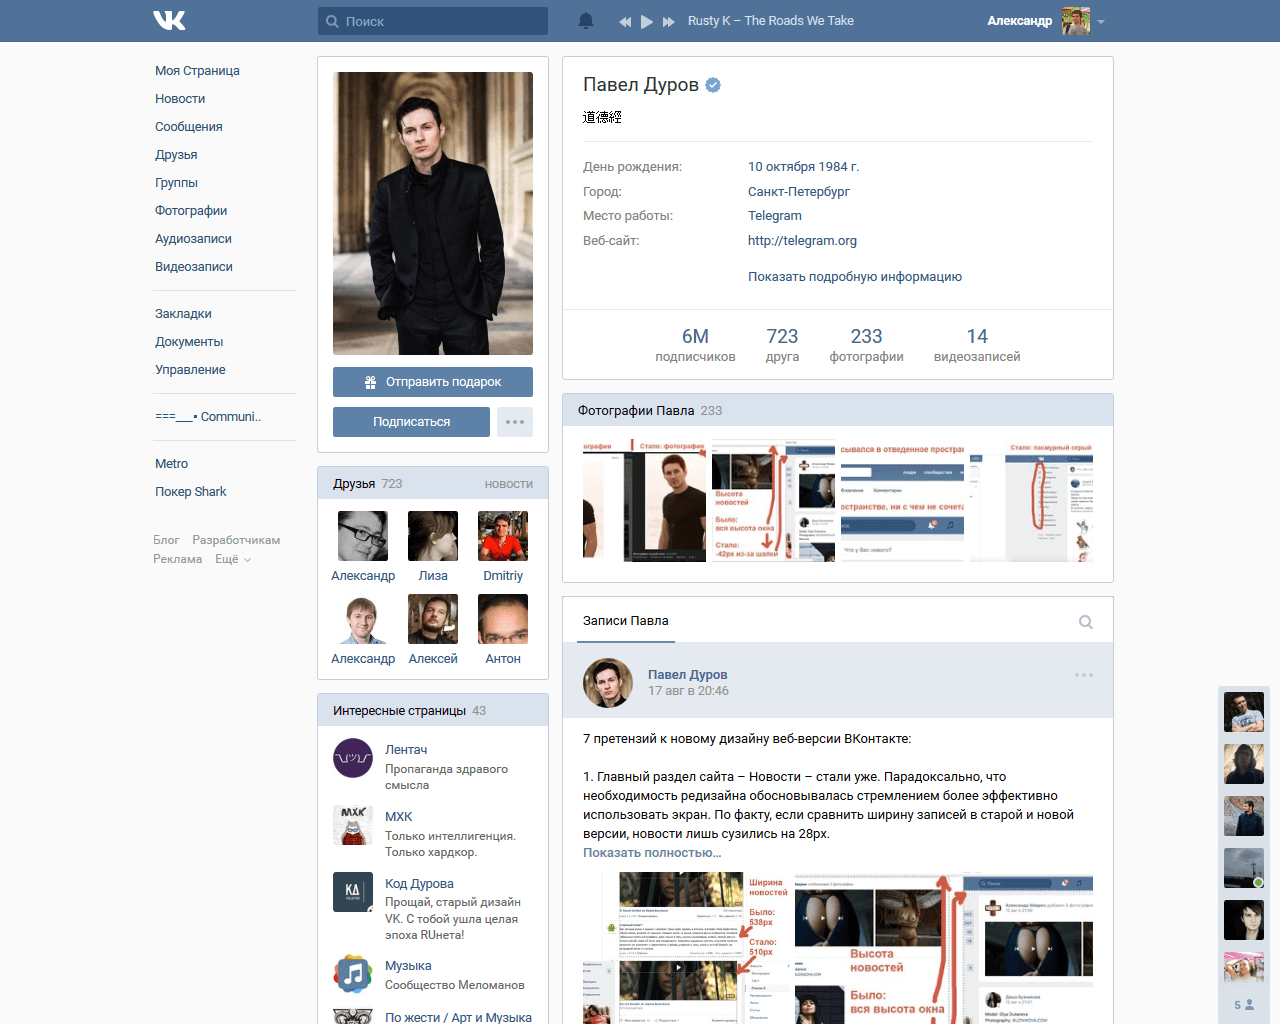Screen dimensions: 1280x1024
Task: Open the Rusty K track title
Action: point(771,21)
